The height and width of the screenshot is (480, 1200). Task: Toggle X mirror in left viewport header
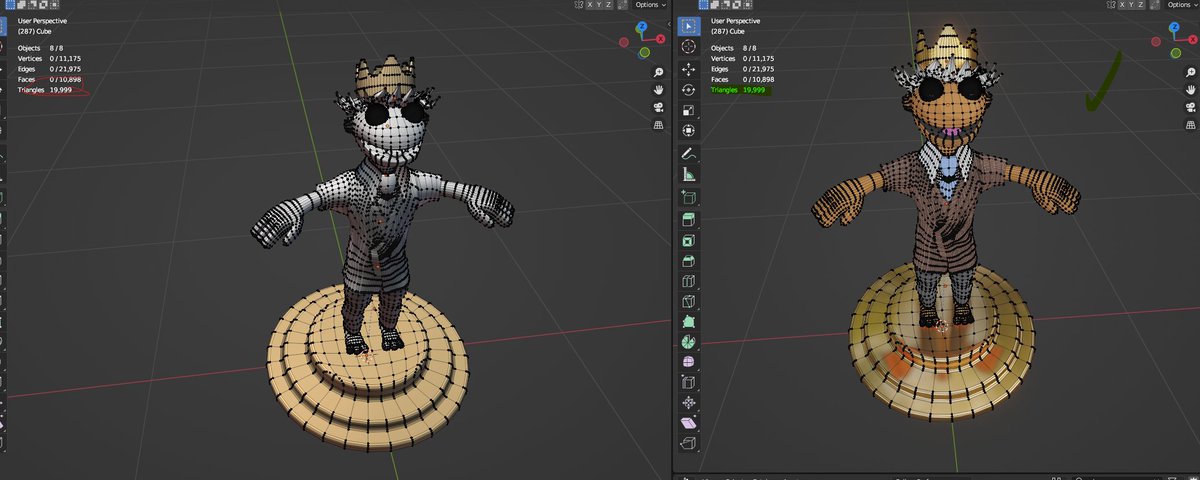click(x=590, y=5)
